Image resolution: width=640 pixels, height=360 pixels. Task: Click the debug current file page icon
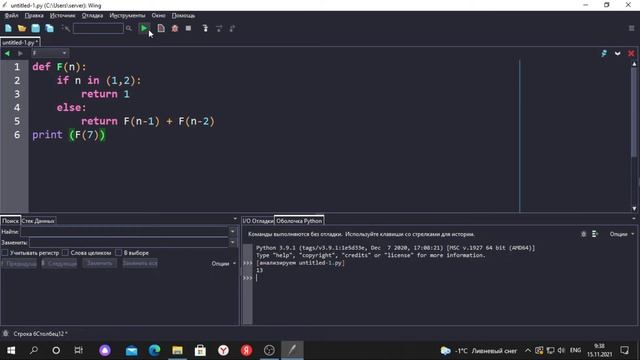(161, 28)
